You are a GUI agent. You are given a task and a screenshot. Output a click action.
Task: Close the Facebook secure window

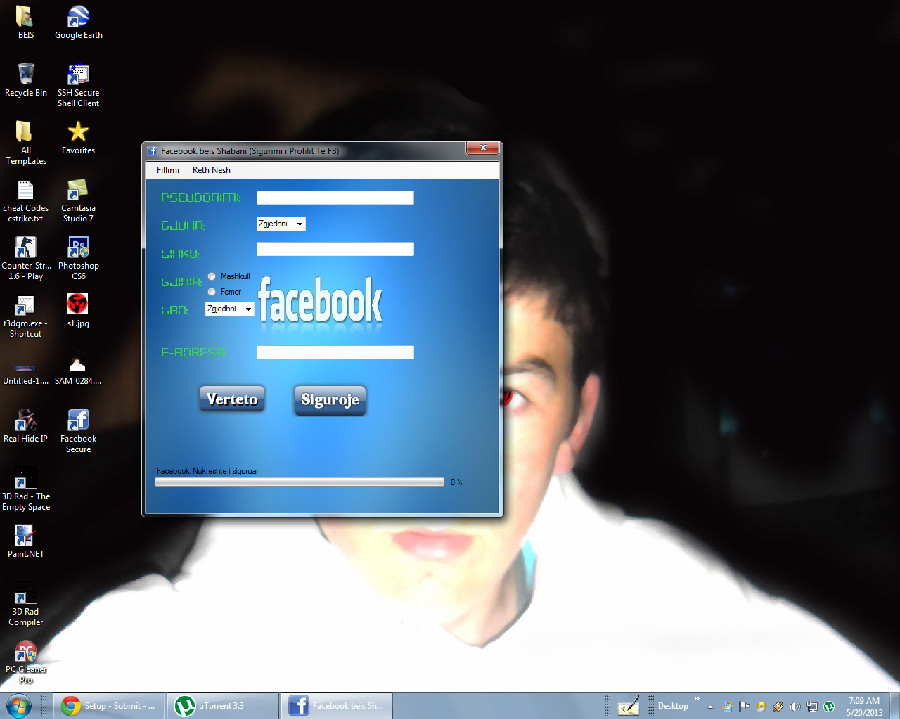[483, 148]
